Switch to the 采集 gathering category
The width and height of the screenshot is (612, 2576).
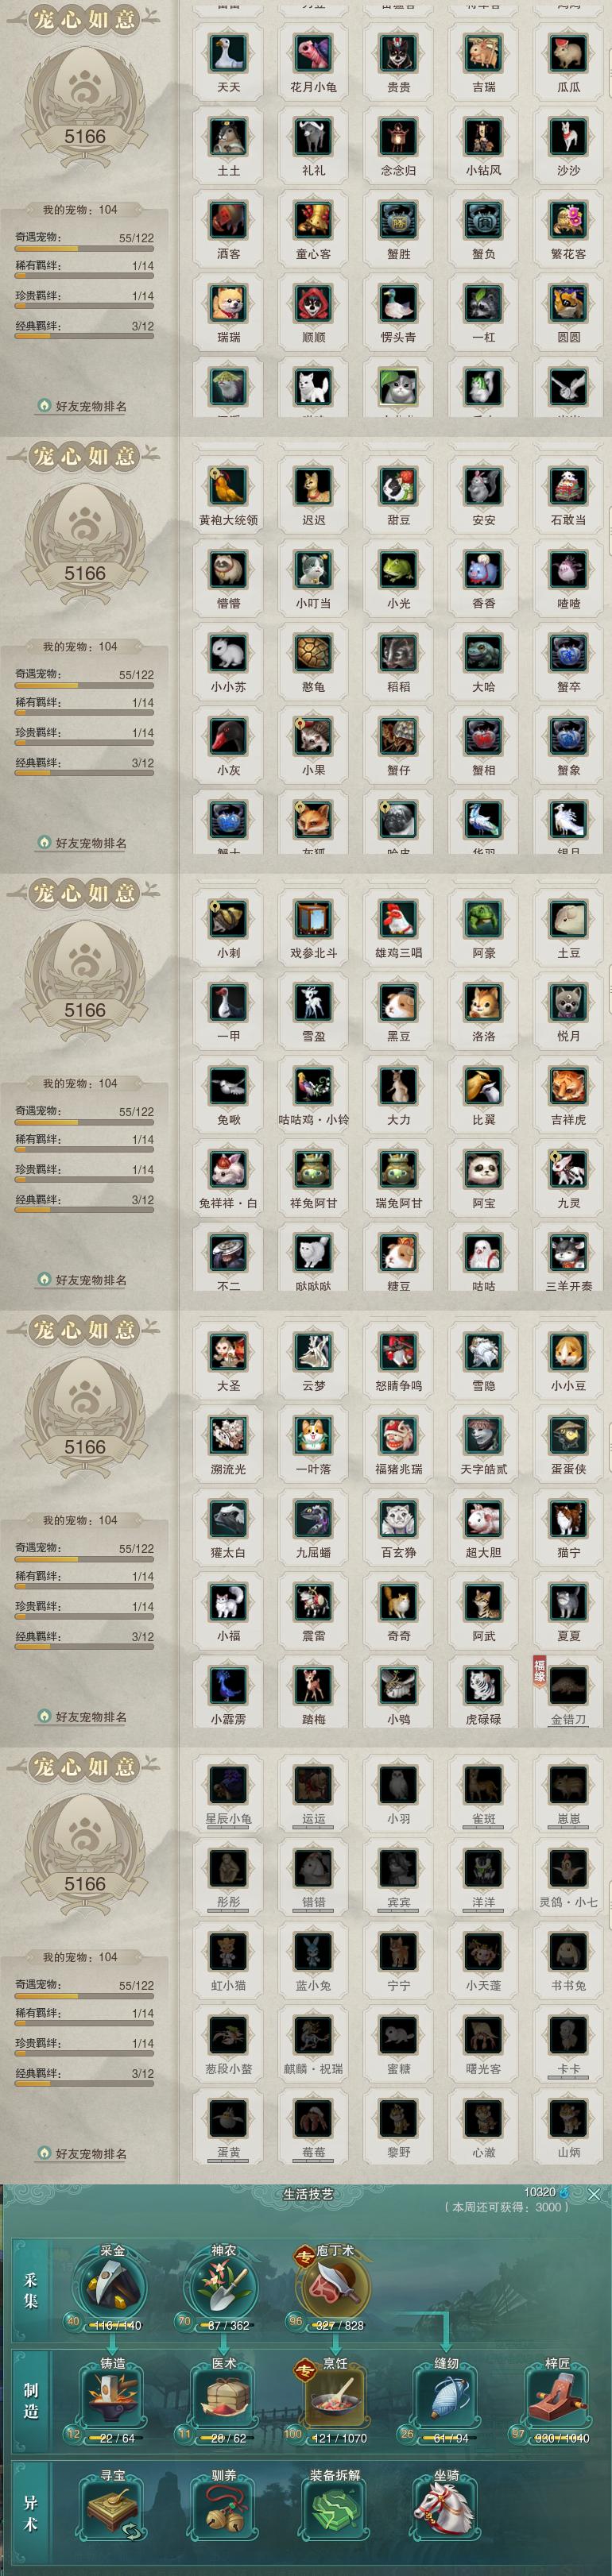[31, 2290]
